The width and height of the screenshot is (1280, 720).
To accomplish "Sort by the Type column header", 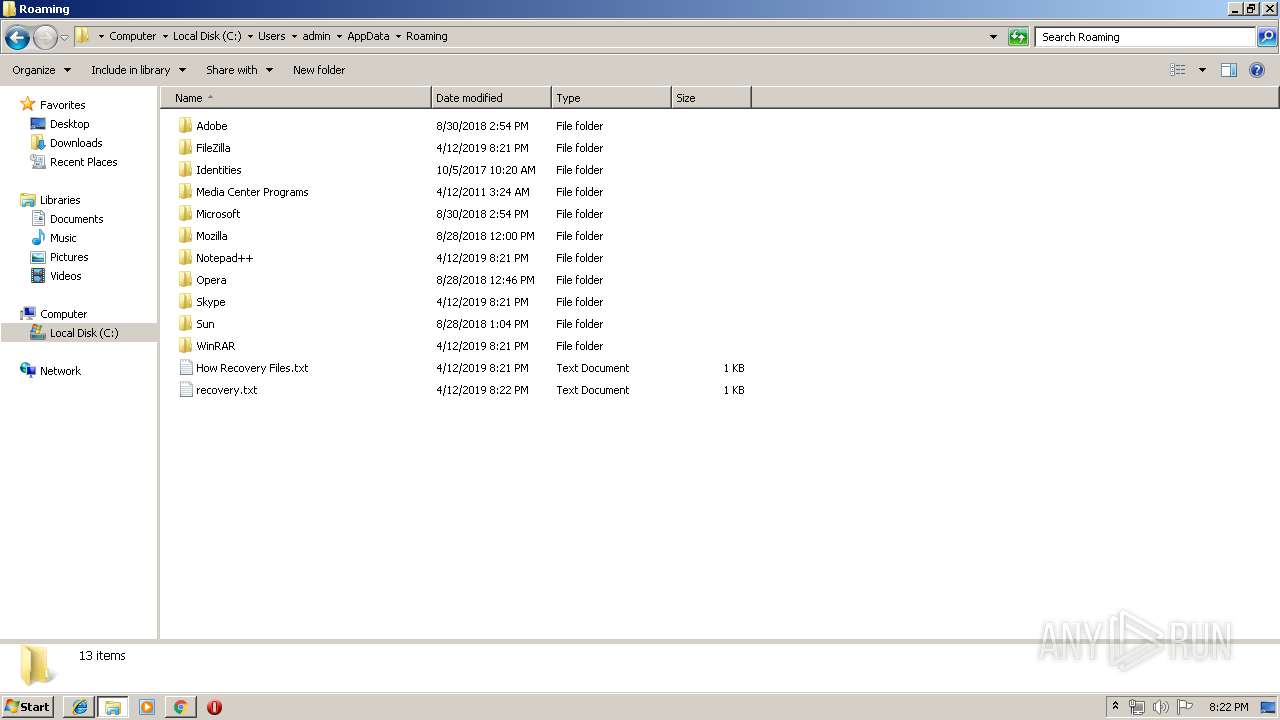I will tap(611, 98).
